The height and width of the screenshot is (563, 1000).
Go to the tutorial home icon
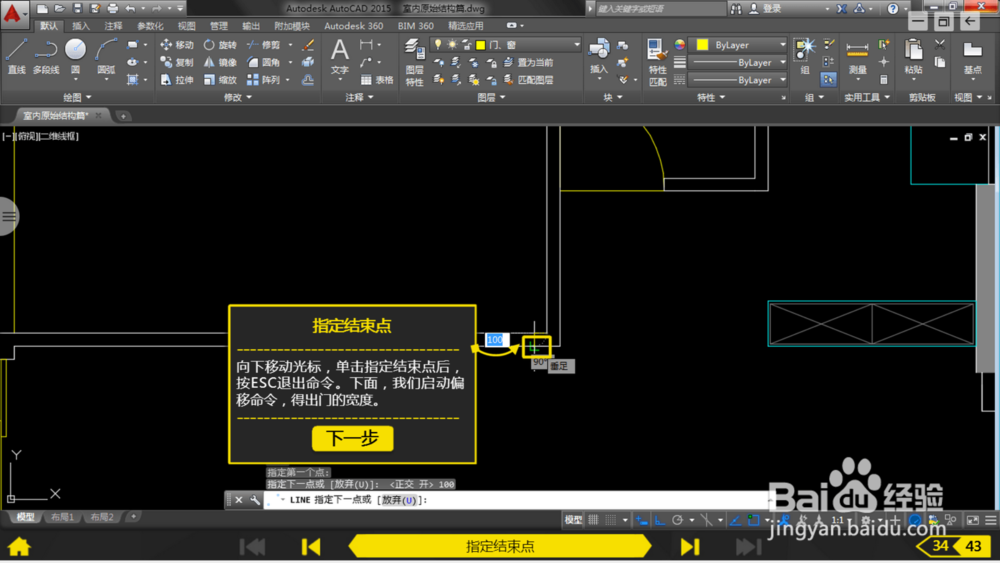tap(19, 546)
